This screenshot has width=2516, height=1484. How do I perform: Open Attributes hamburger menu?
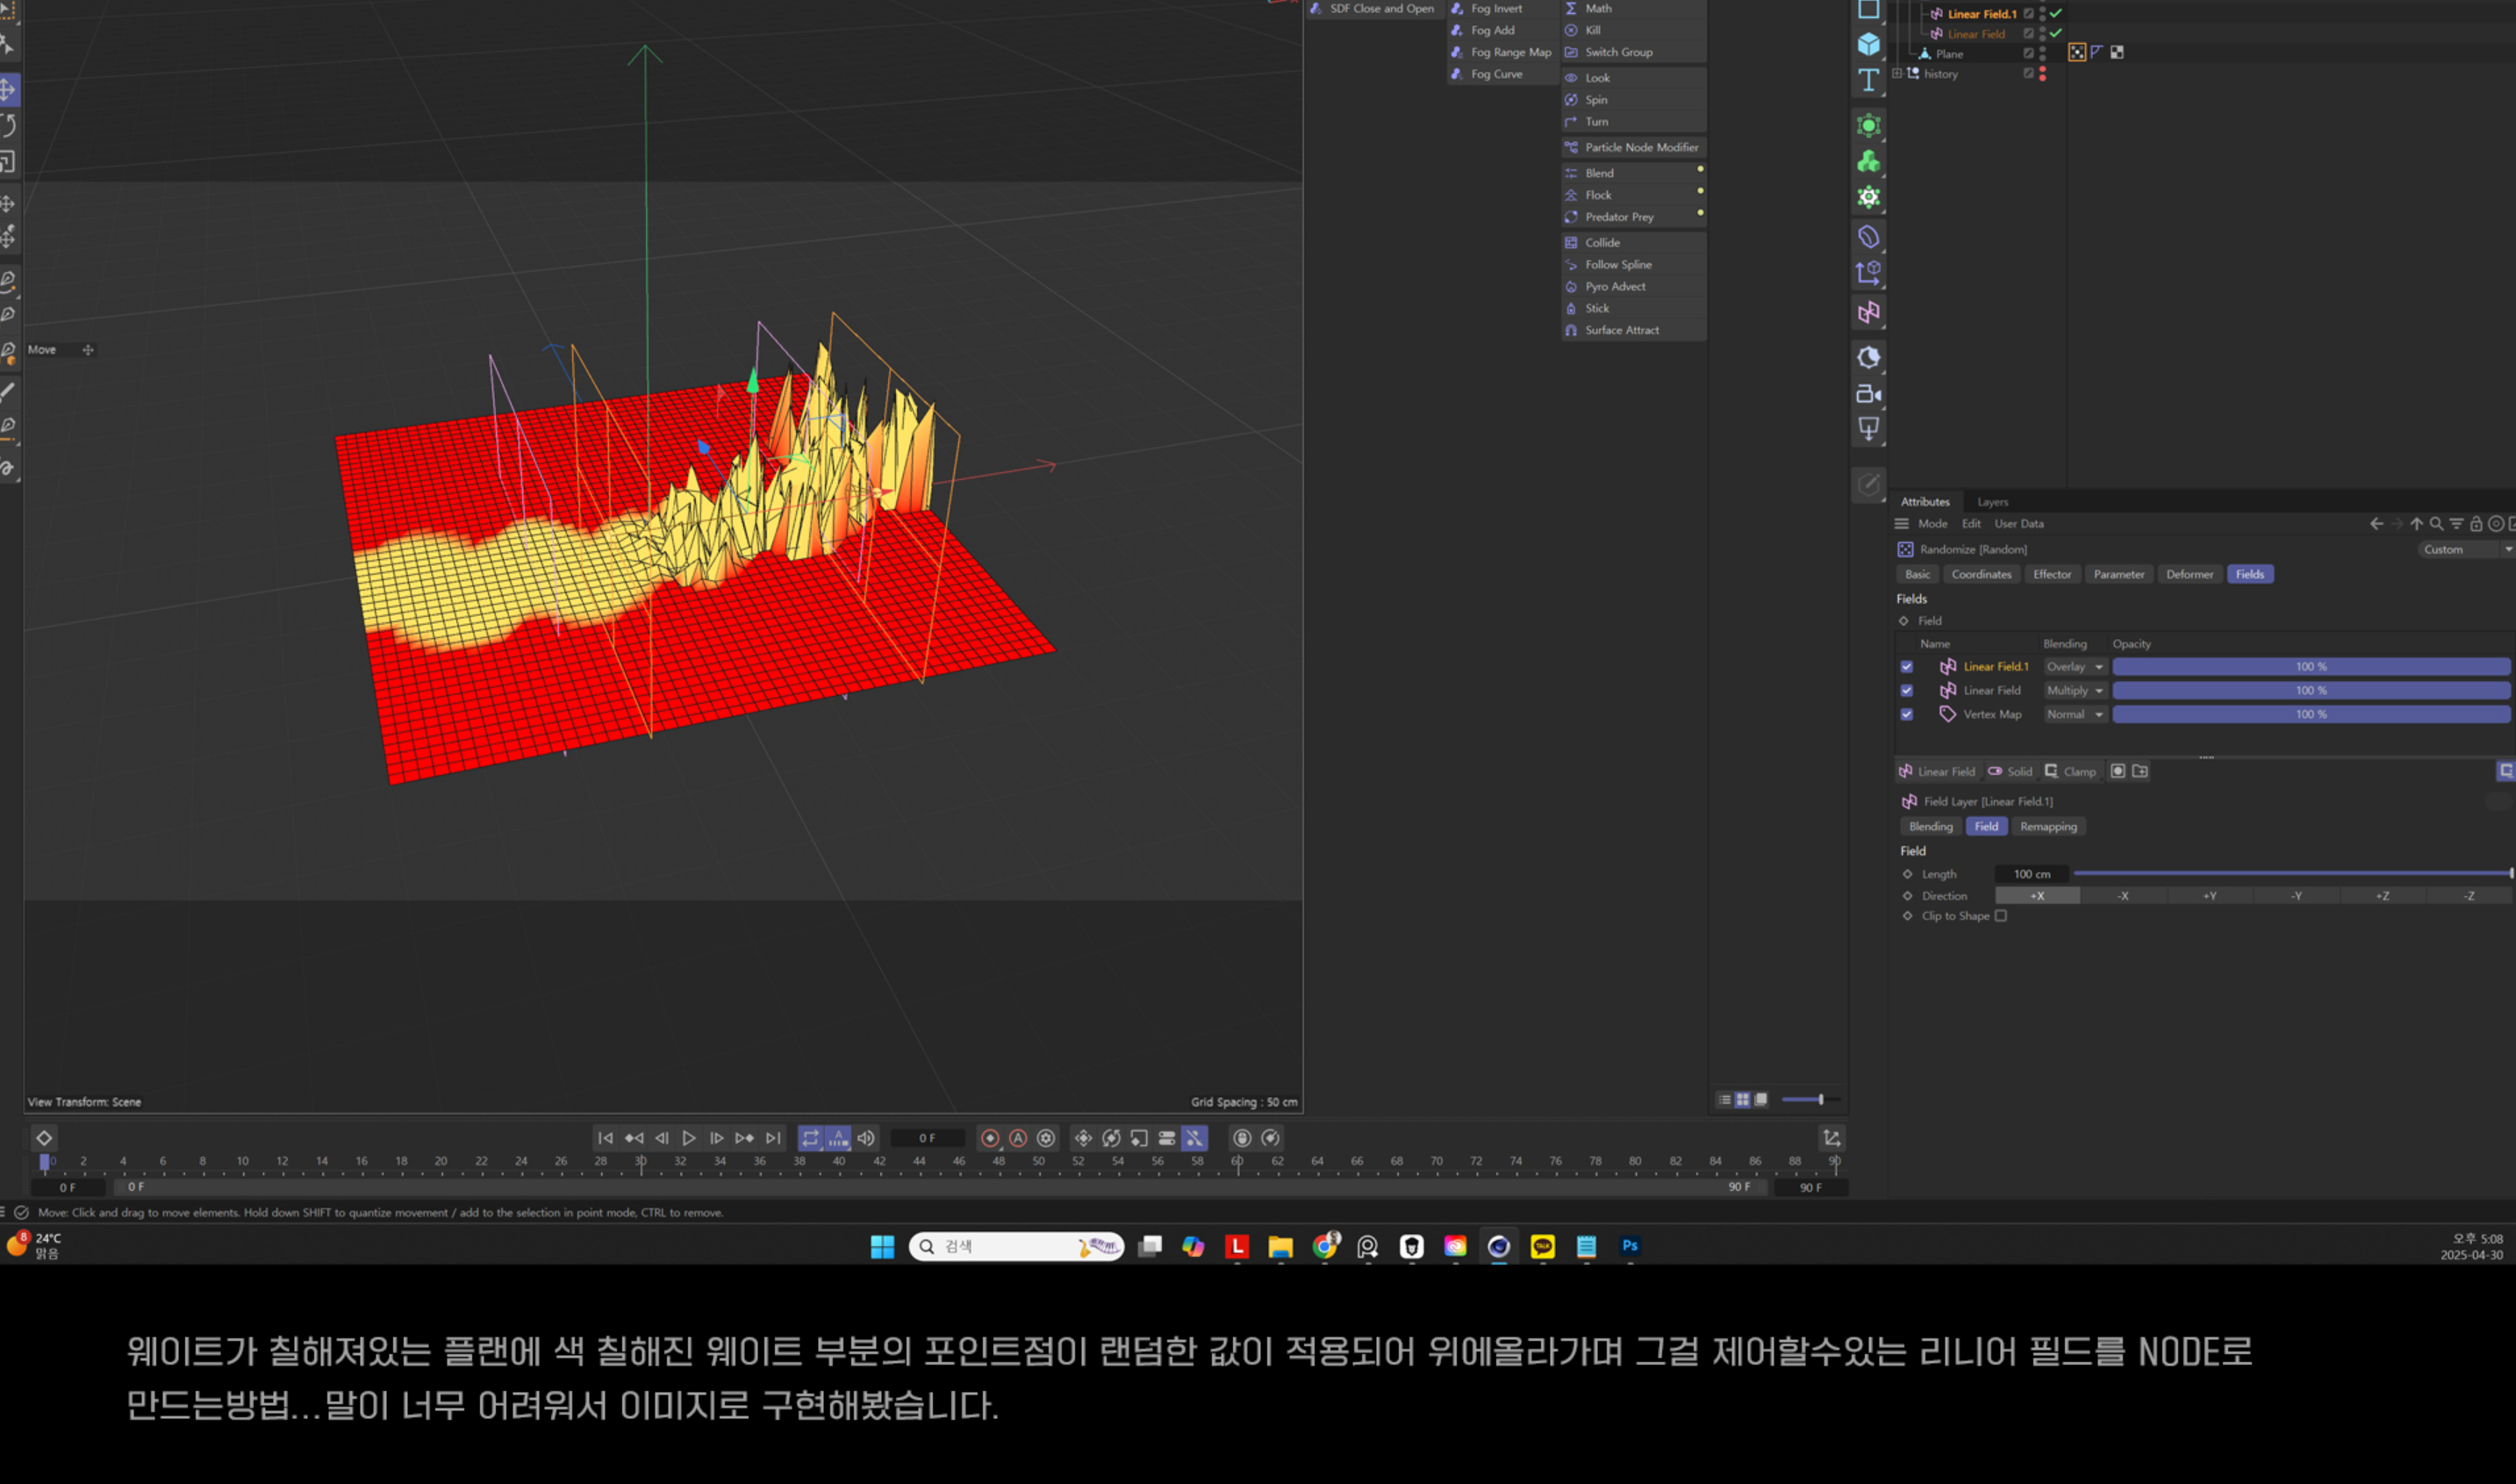(x=1901, y=524)
